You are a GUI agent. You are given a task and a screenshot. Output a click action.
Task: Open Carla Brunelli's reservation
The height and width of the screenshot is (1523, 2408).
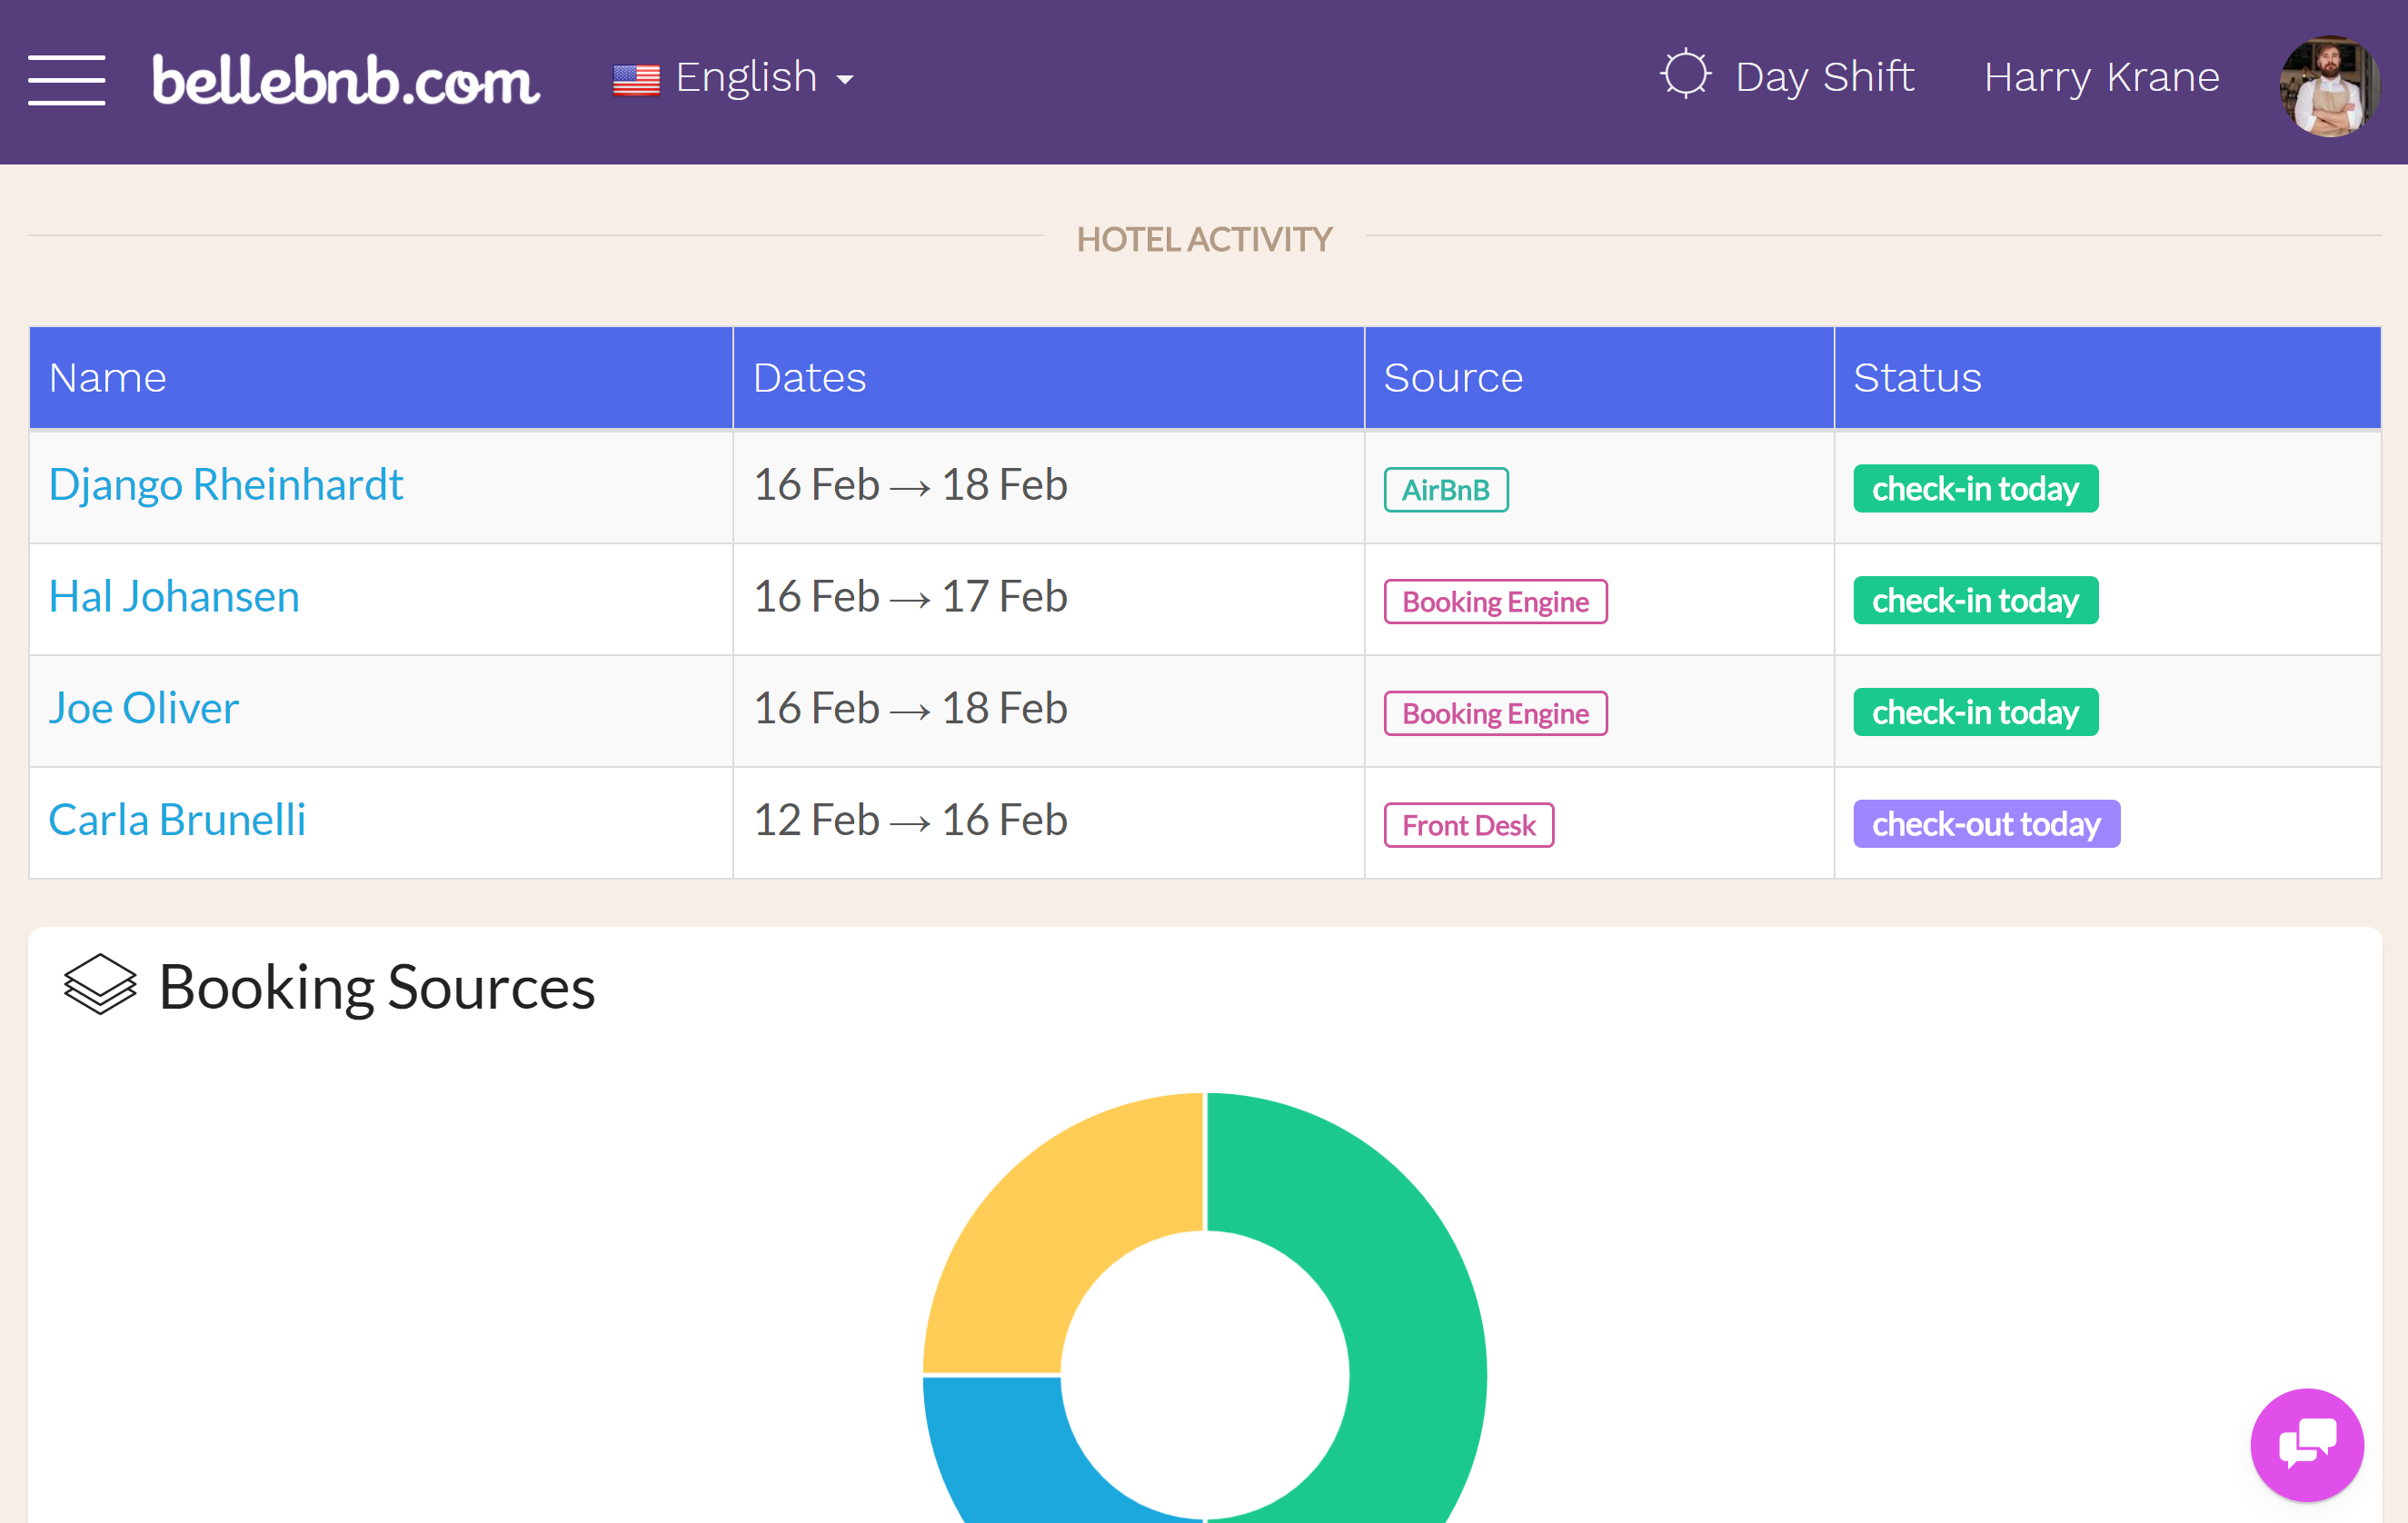click(x=177, y=821)
